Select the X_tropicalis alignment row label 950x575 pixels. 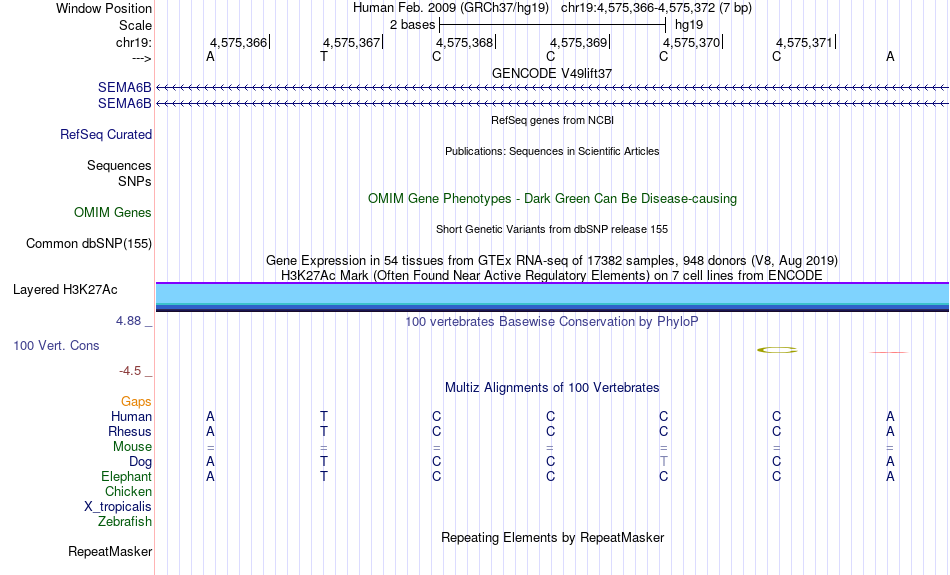(118, 507)
